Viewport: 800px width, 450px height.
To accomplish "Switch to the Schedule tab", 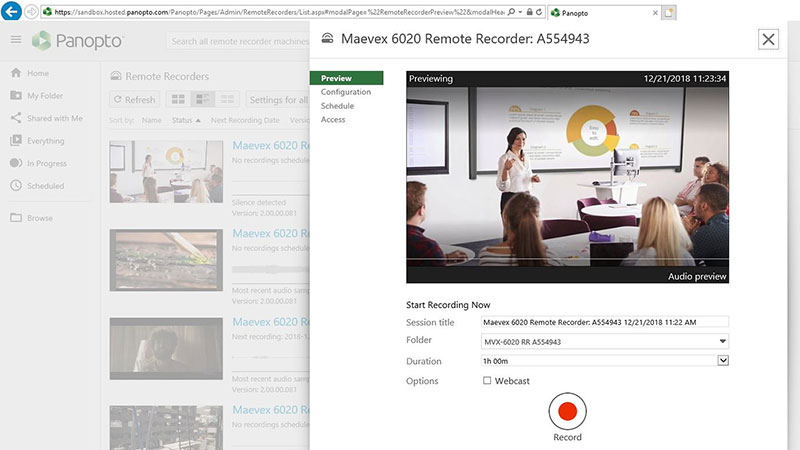I will point(338,106).
